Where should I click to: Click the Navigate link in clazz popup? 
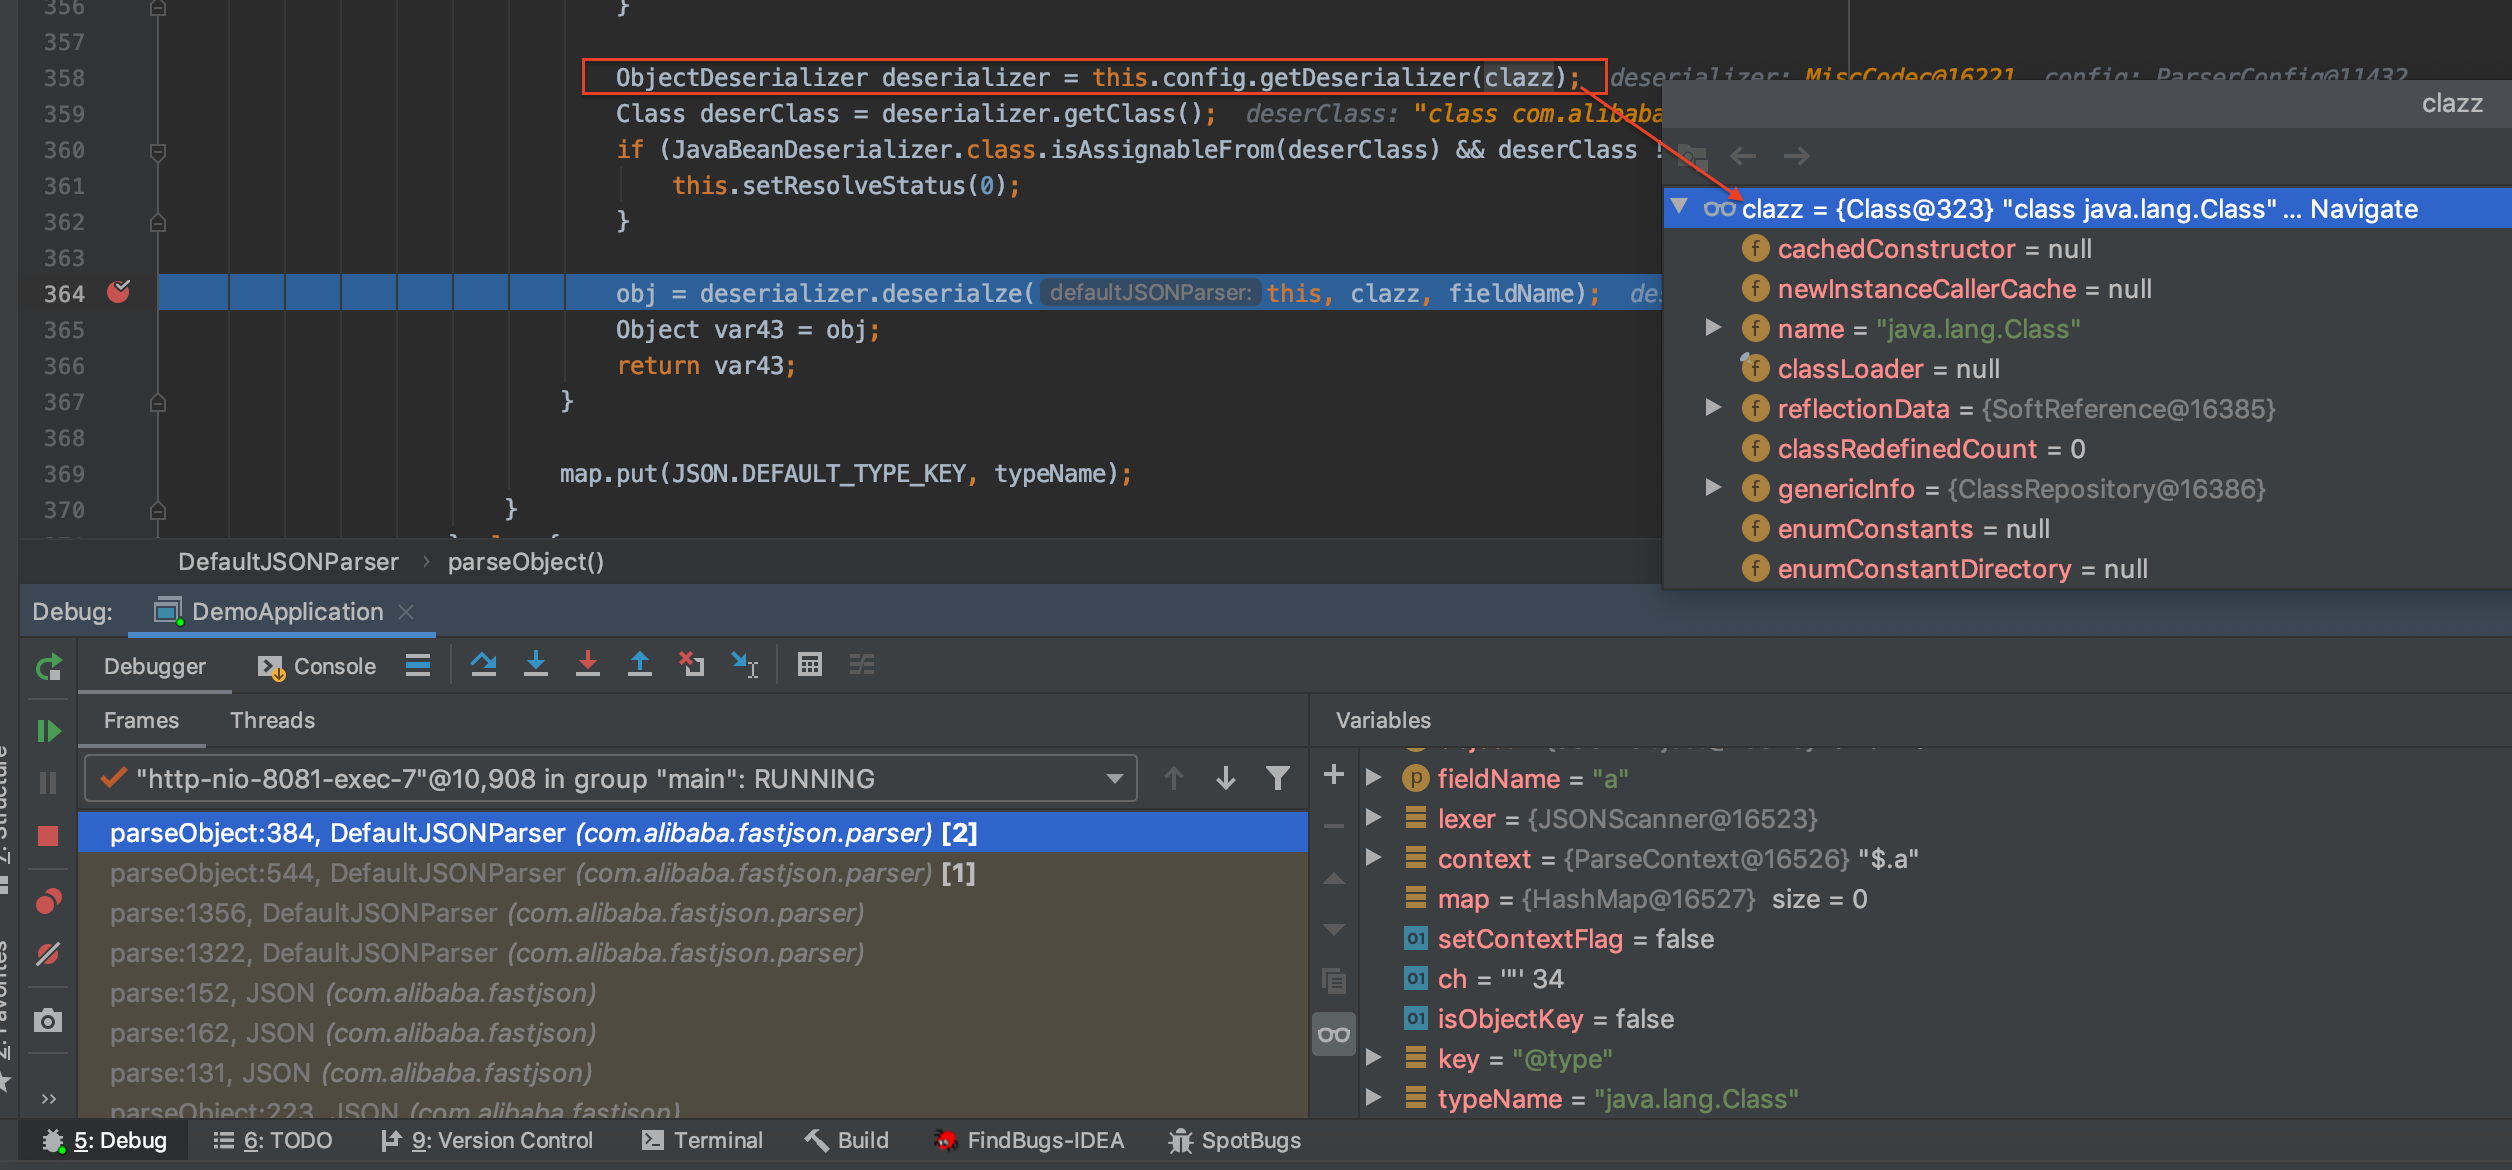pyautogui.click(x=2364, y=209)
